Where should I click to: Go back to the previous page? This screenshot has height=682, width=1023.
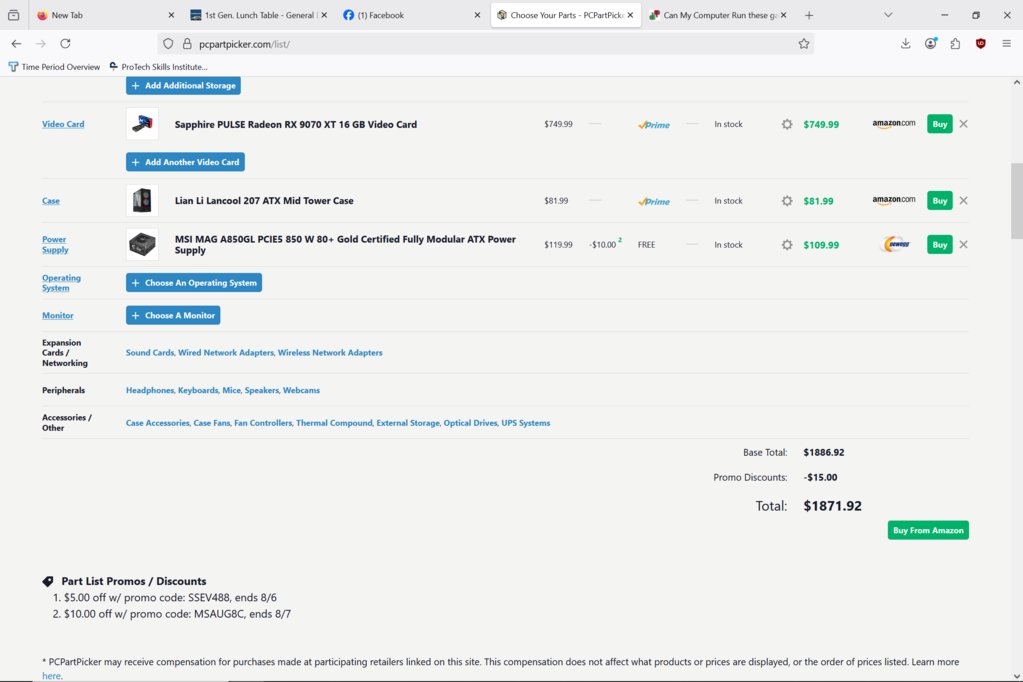16,44
